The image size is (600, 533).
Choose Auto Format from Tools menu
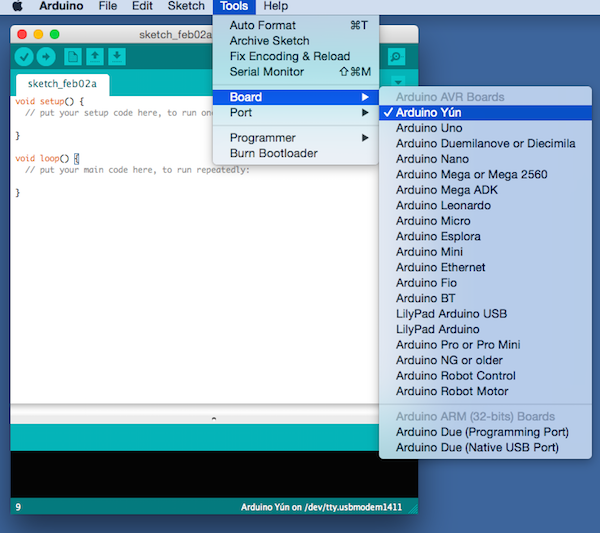(296, 25)
